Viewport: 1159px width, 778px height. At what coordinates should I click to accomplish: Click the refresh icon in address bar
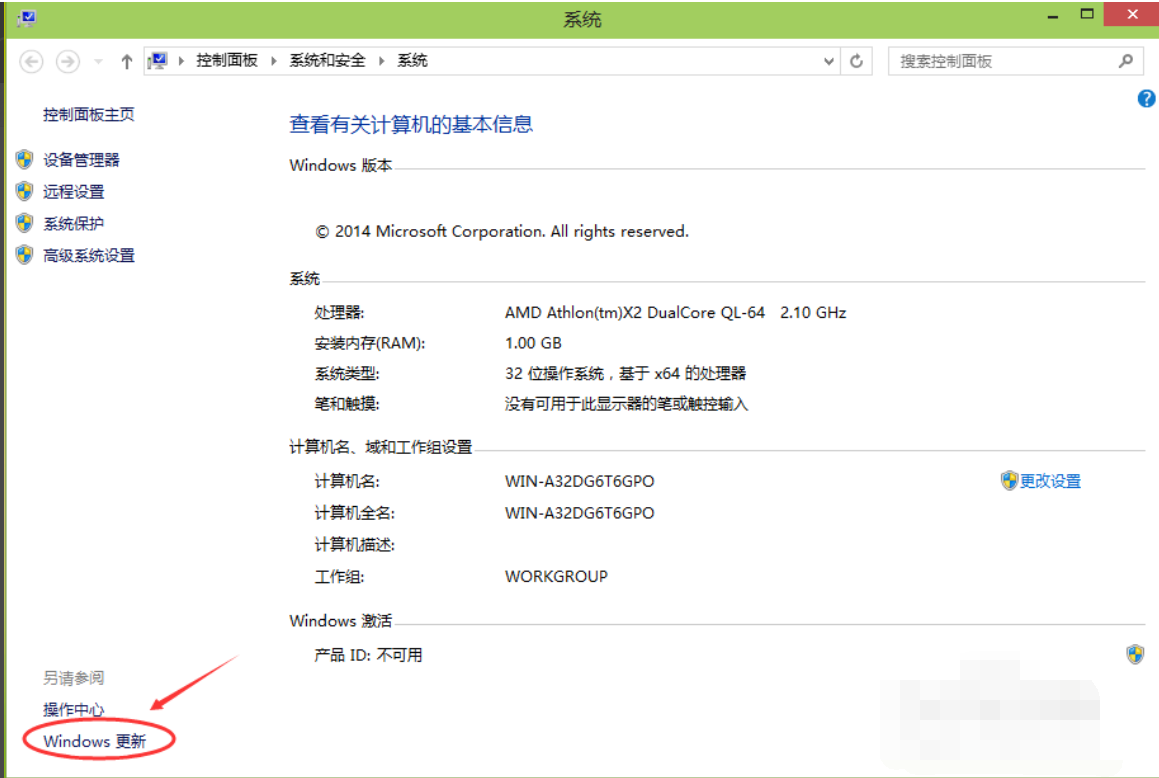click(x=858, y=60)
